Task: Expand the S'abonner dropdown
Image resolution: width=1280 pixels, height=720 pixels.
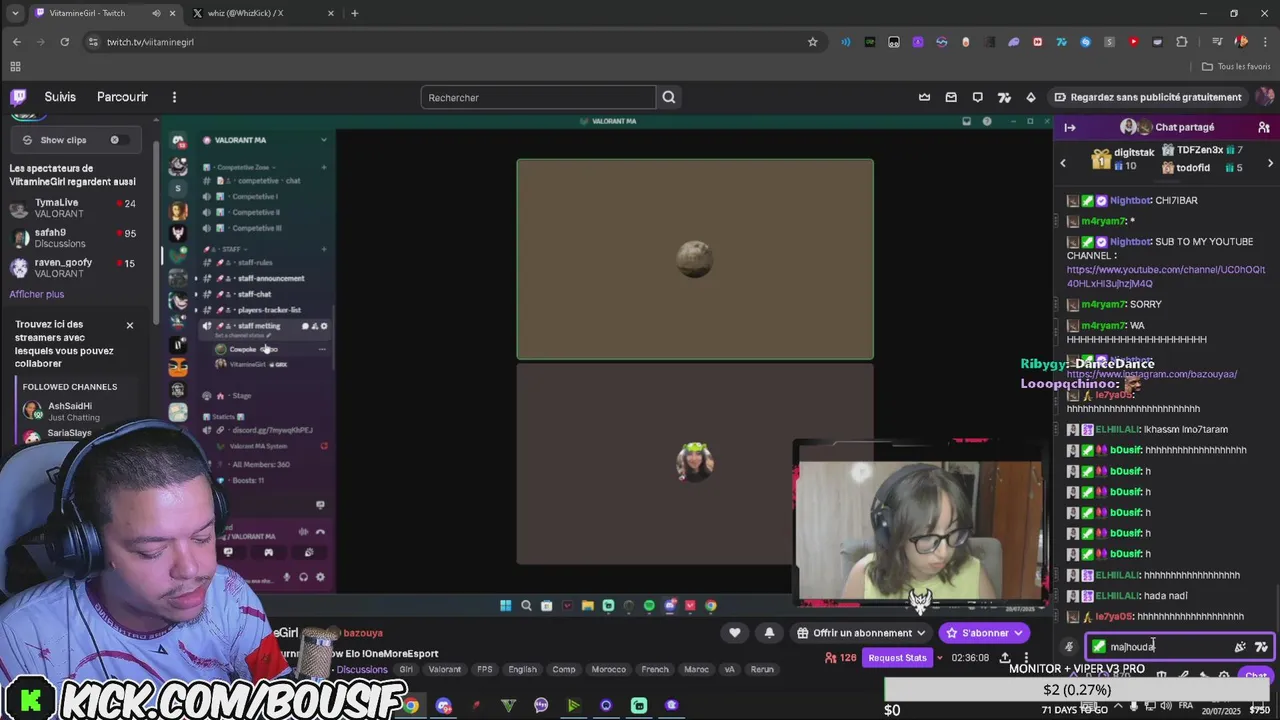Action: 1018,633
